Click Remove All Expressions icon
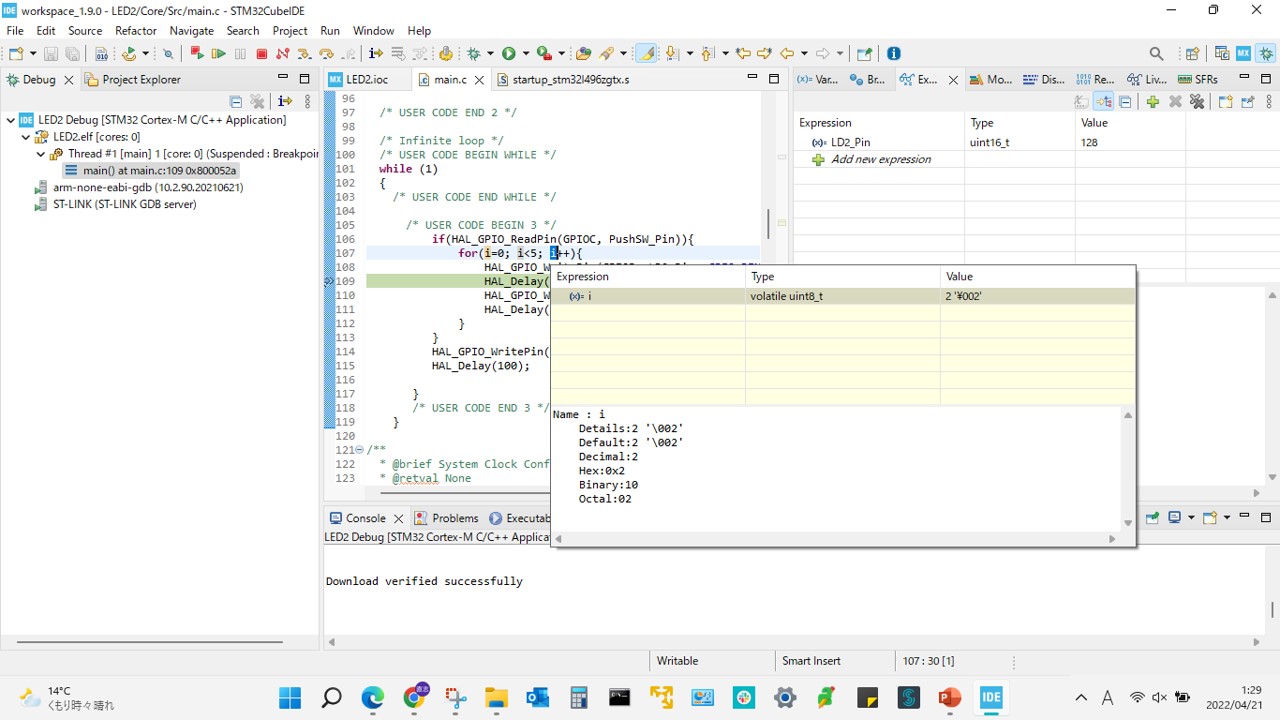 1197,101
